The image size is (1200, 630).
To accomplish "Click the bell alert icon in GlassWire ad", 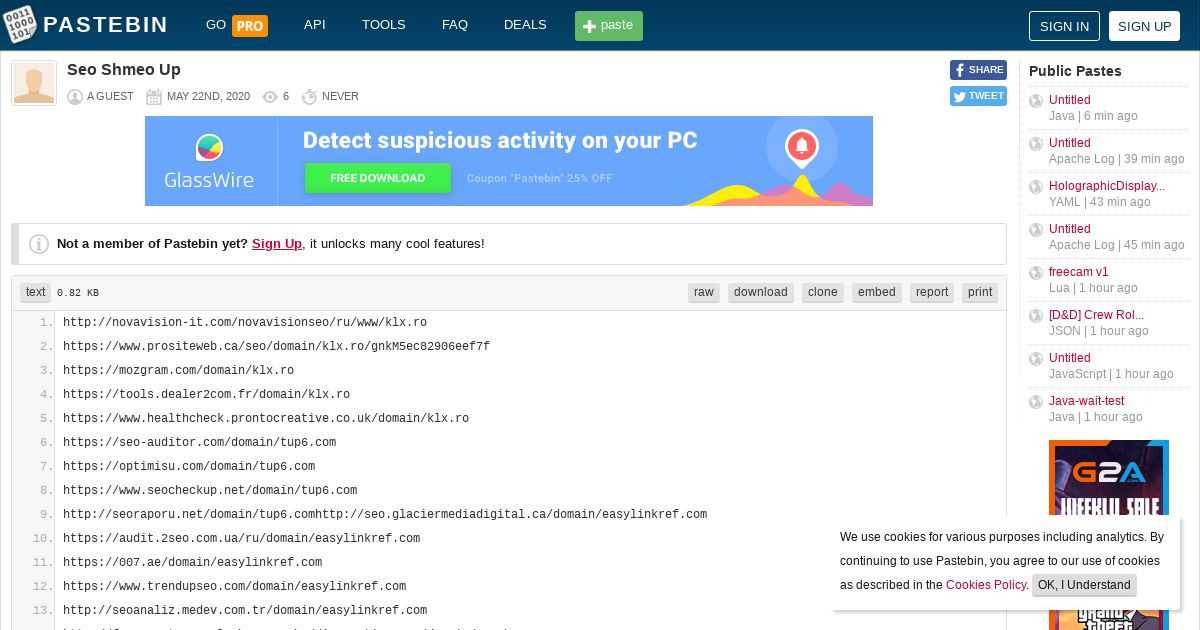I will click(801, 148).
